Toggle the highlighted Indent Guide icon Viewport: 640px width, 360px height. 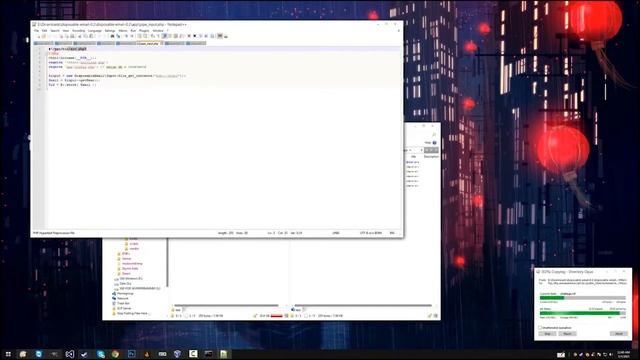(164, 36)
